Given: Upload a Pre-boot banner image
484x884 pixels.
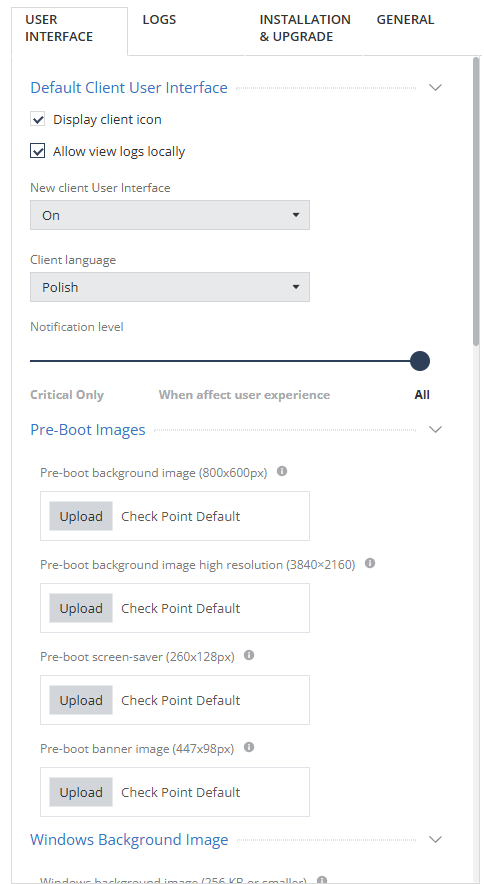Looking at the screenshot, I should pos(81,792).
